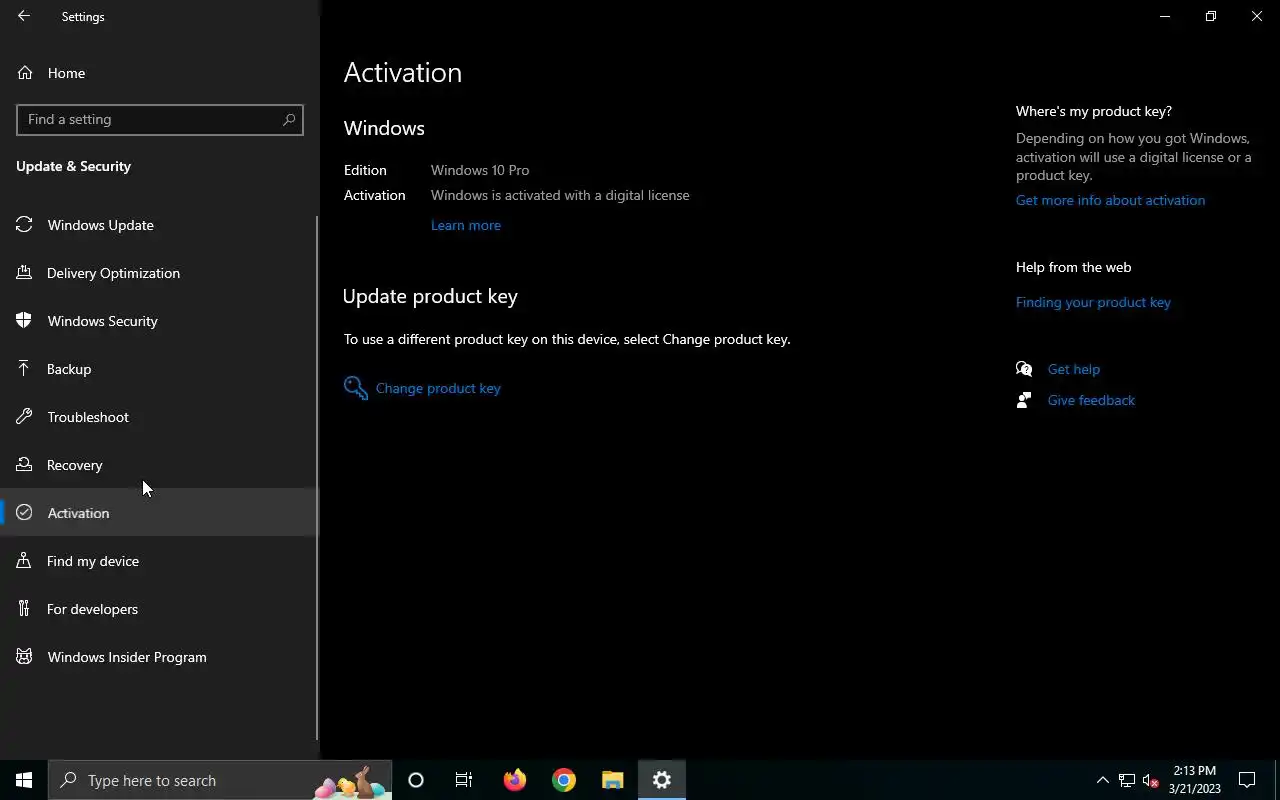Click the key icon beside Change product key
Screen dimensions: 1280x800
click(x=355, y=388)
